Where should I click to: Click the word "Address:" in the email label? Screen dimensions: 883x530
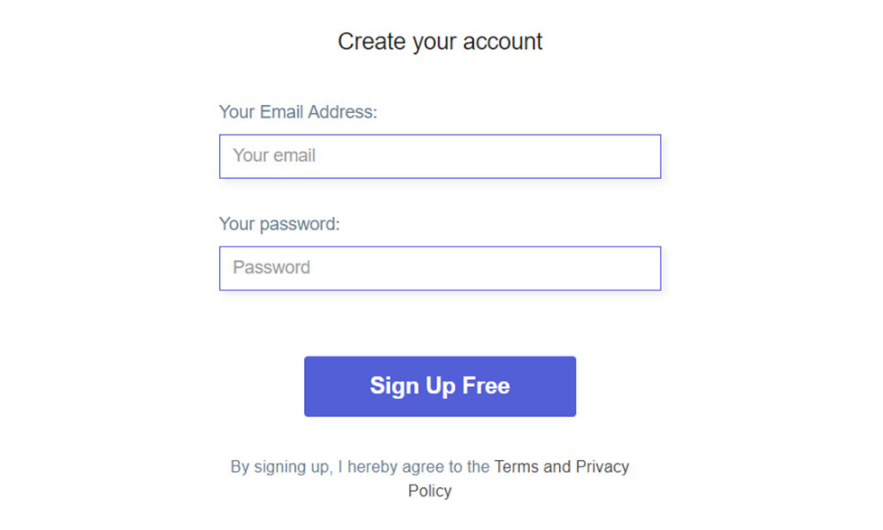[342, 112]
